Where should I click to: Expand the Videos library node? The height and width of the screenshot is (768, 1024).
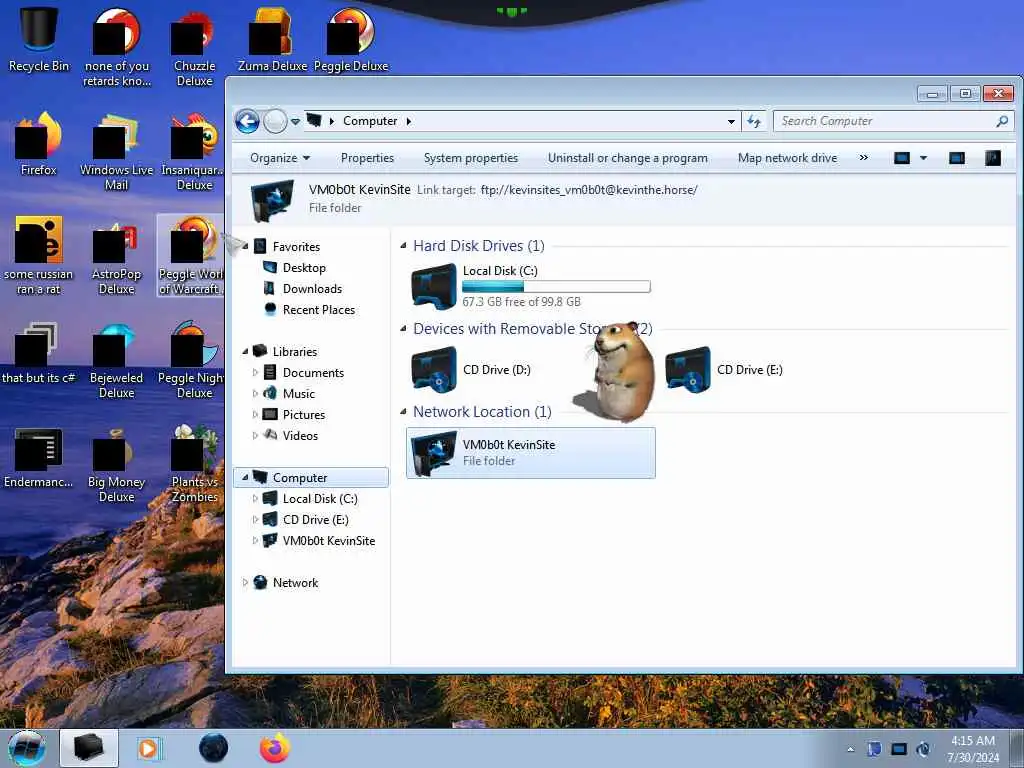pyautogui.click(x=255, y=435)
